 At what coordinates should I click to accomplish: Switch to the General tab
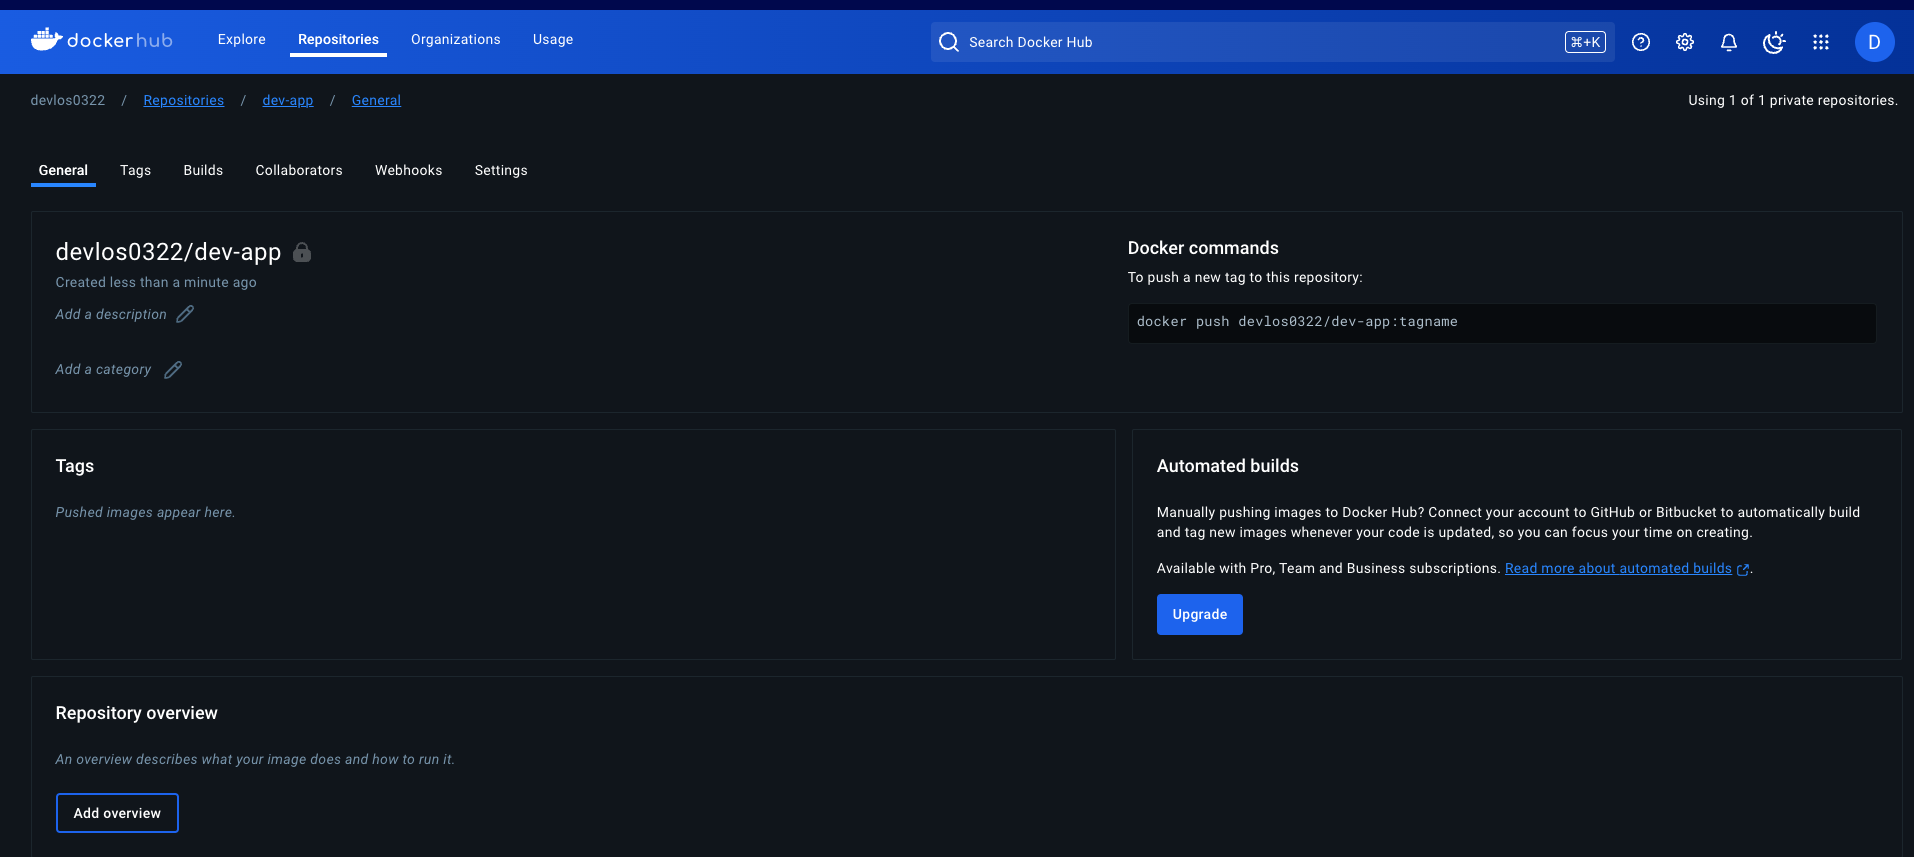coord(63,171)
